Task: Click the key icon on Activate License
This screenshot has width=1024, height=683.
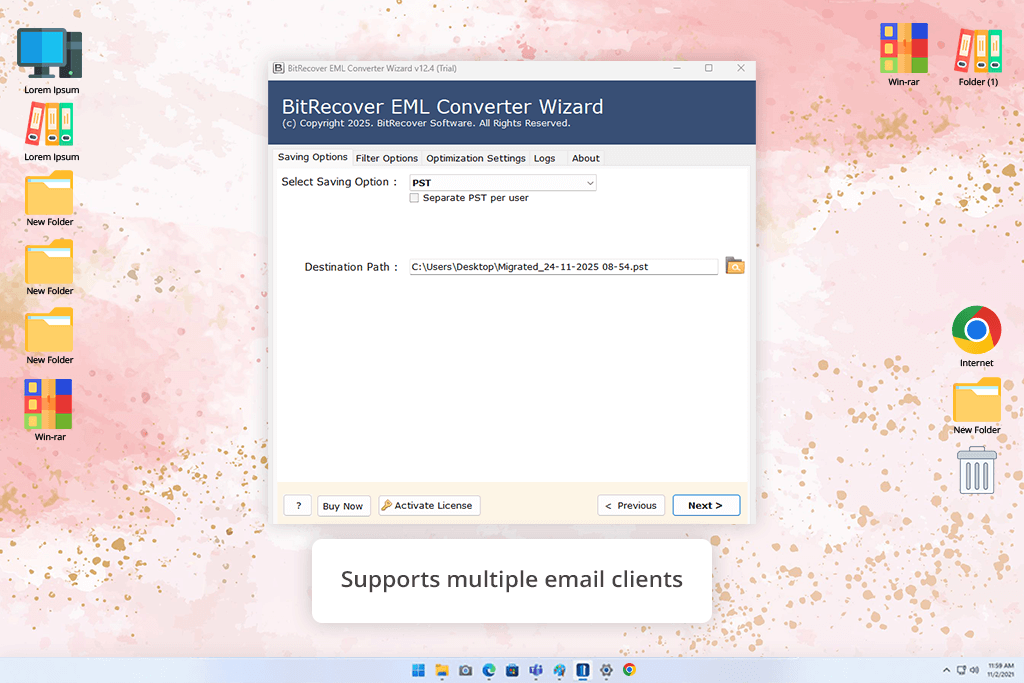Action: [x=387, y=505]
